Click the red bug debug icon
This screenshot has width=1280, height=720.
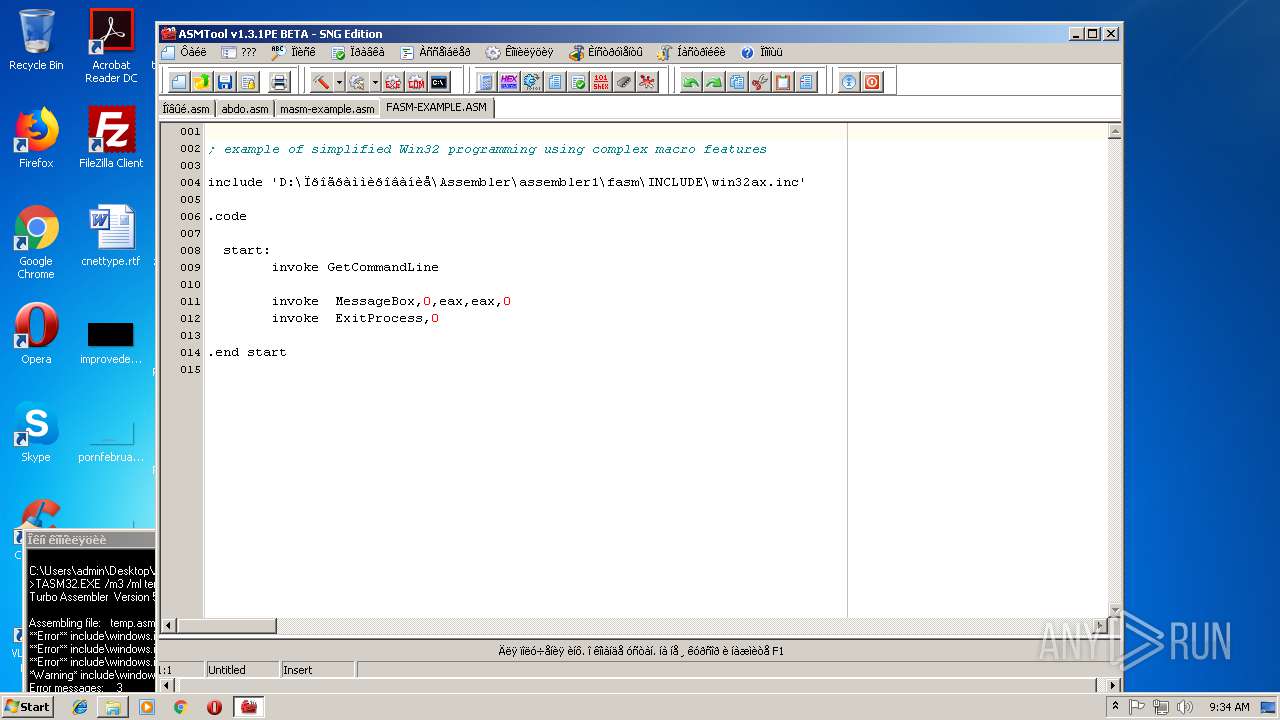coord(648,82)
